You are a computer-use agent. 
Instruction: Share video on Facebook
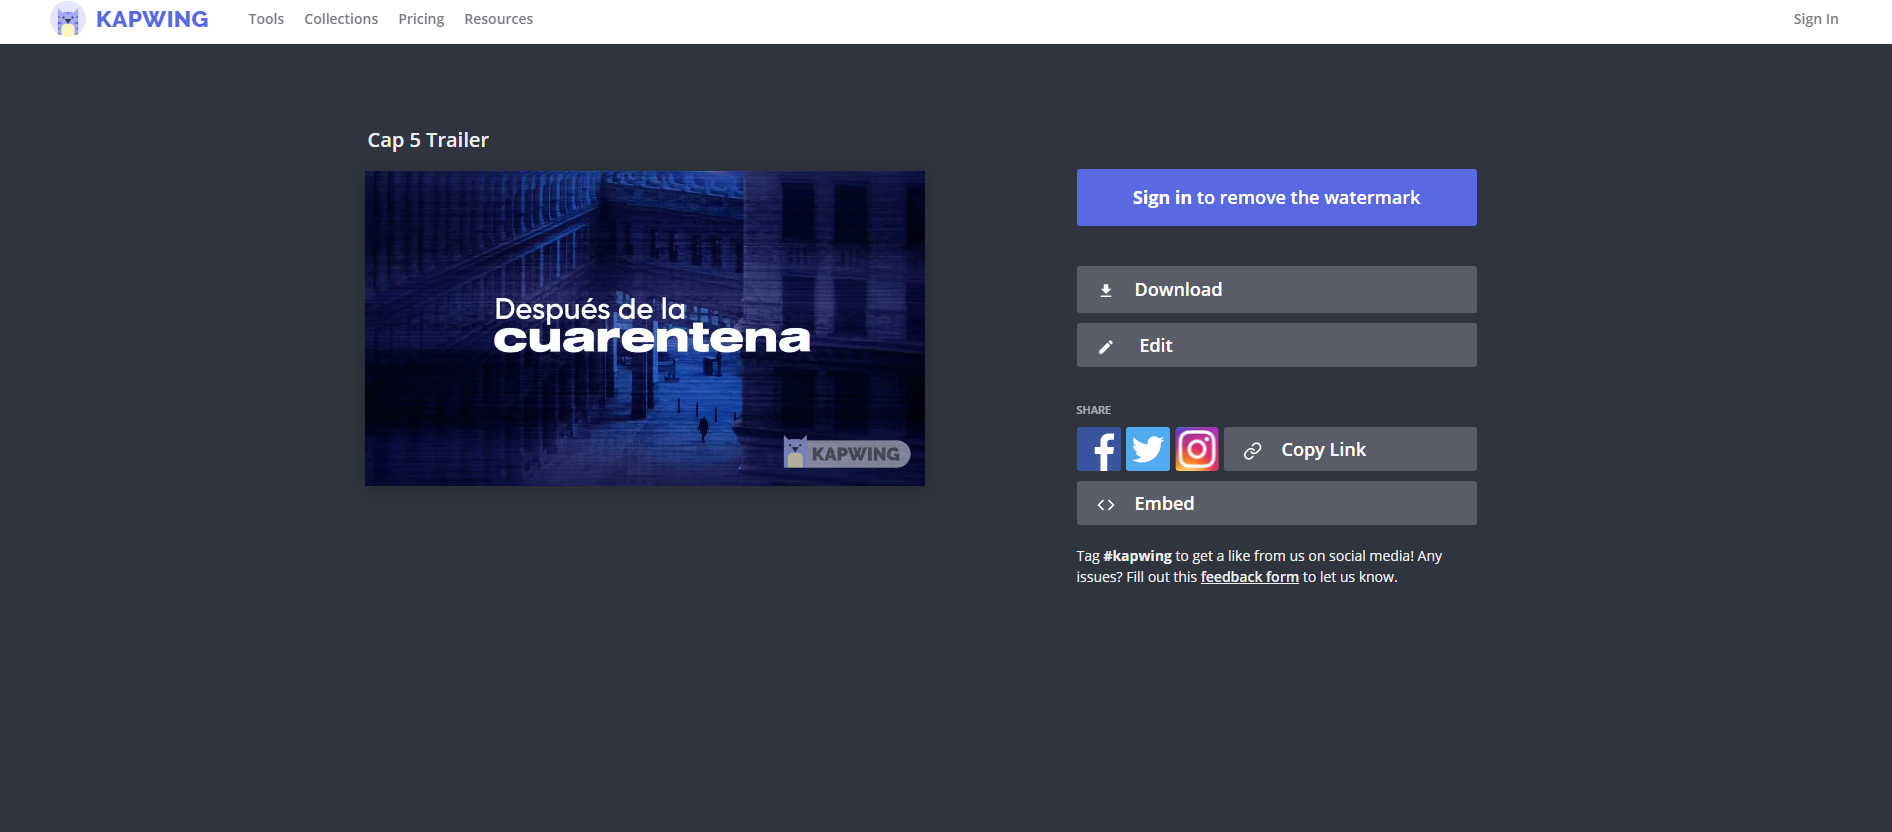click(x=1099, y=449)
